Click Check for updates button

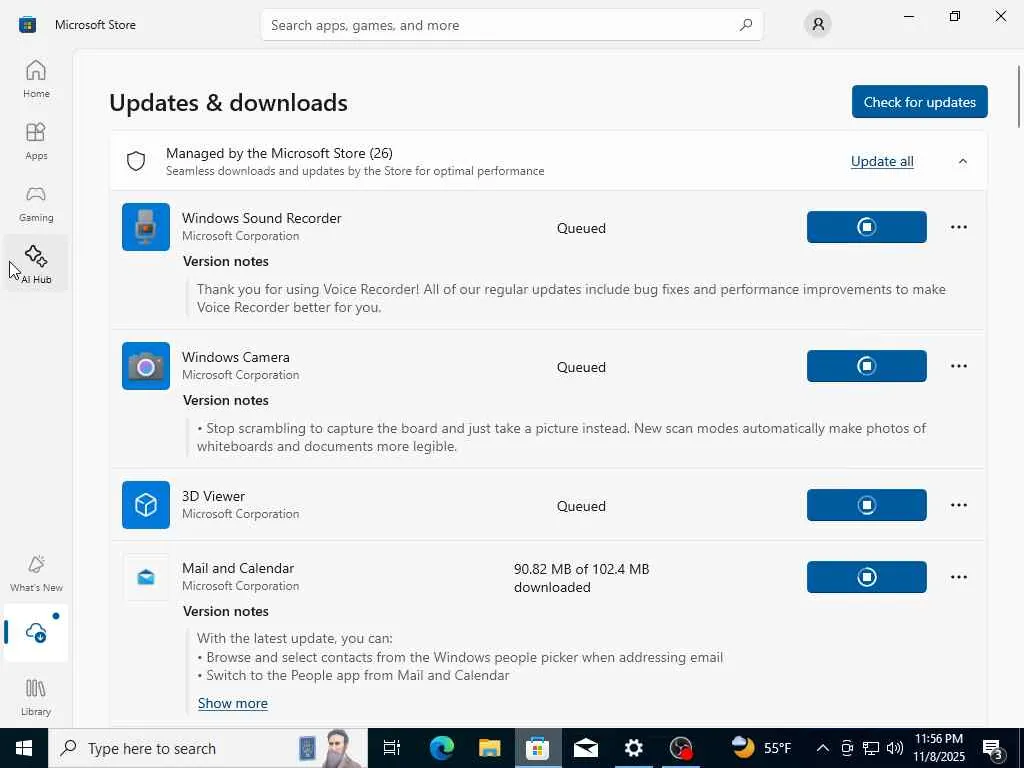point(920,102)
